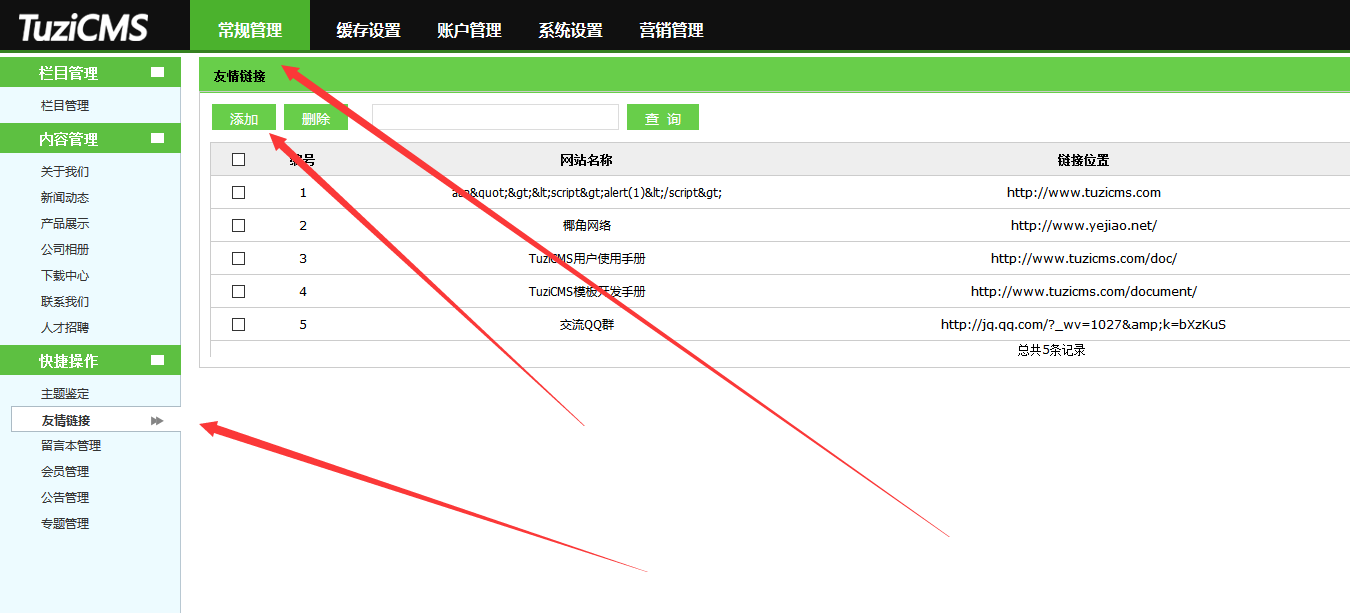Open 产品展示 in sidebar

point(65,223)
